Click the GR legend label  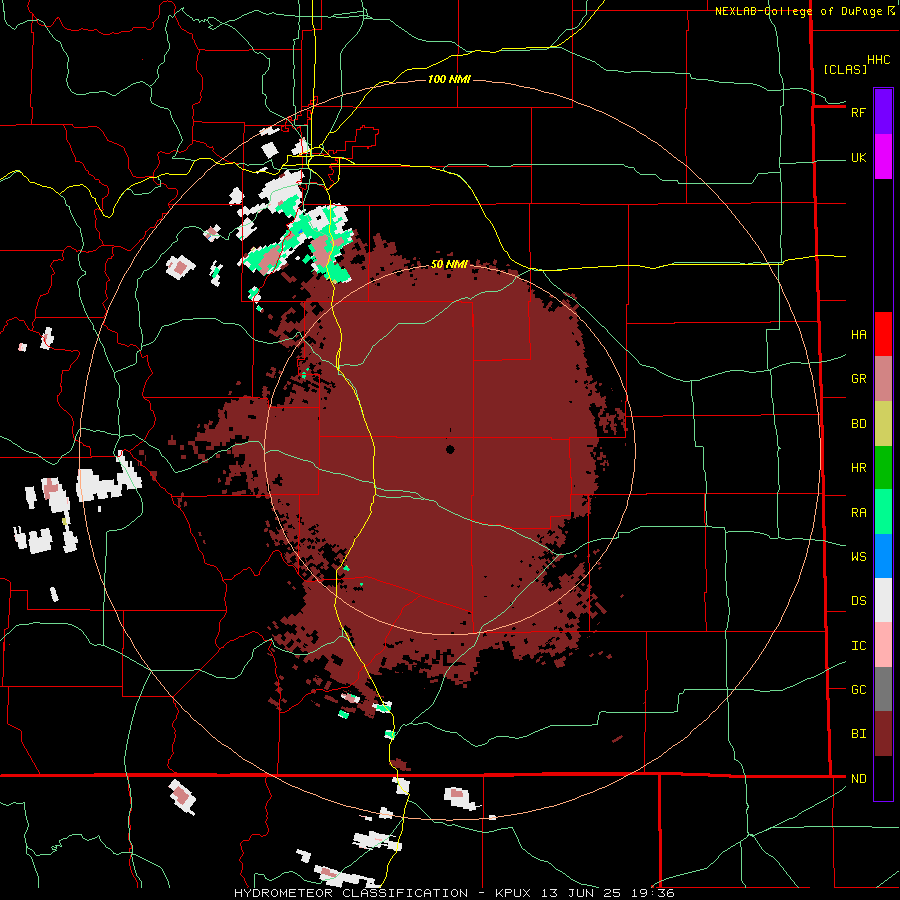859,379
